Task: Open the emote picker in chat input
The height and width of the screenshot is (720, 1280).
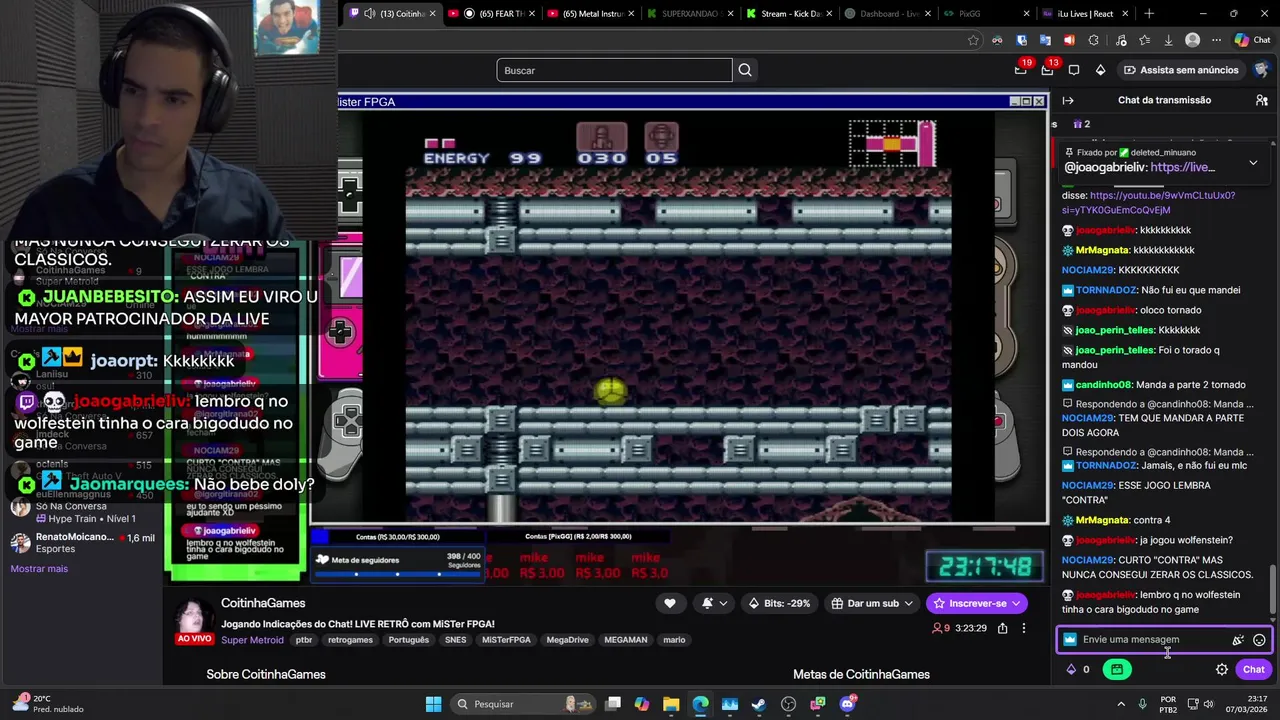Action: coord(1259,640)
